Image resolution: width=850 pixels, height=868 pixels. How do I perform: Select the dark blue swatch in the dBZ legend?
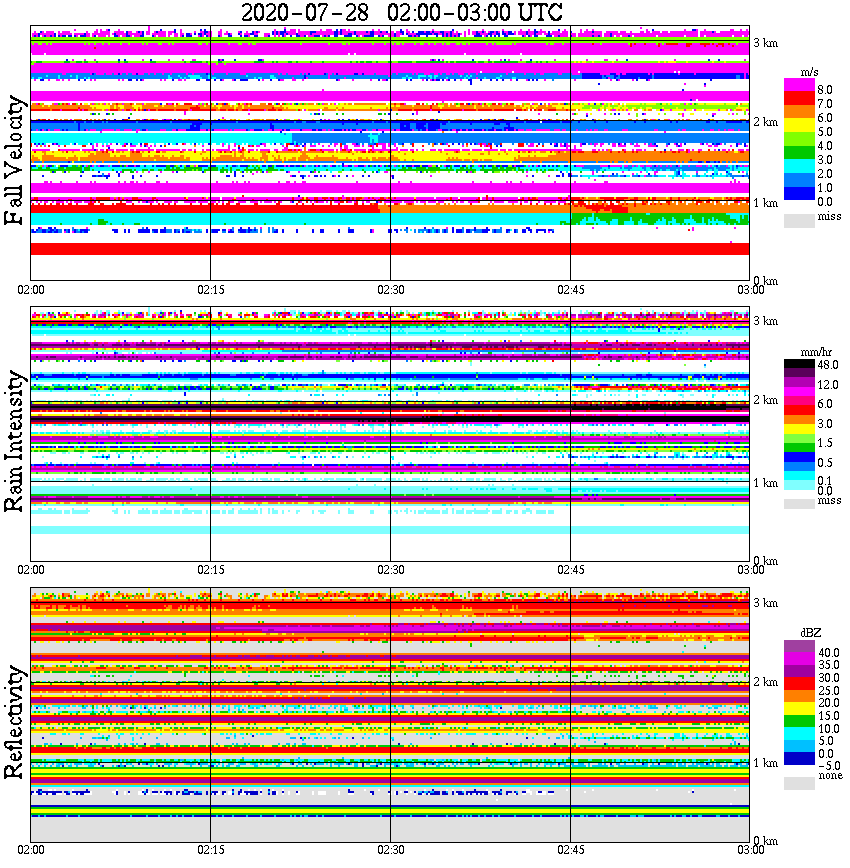tap(799, 758)
